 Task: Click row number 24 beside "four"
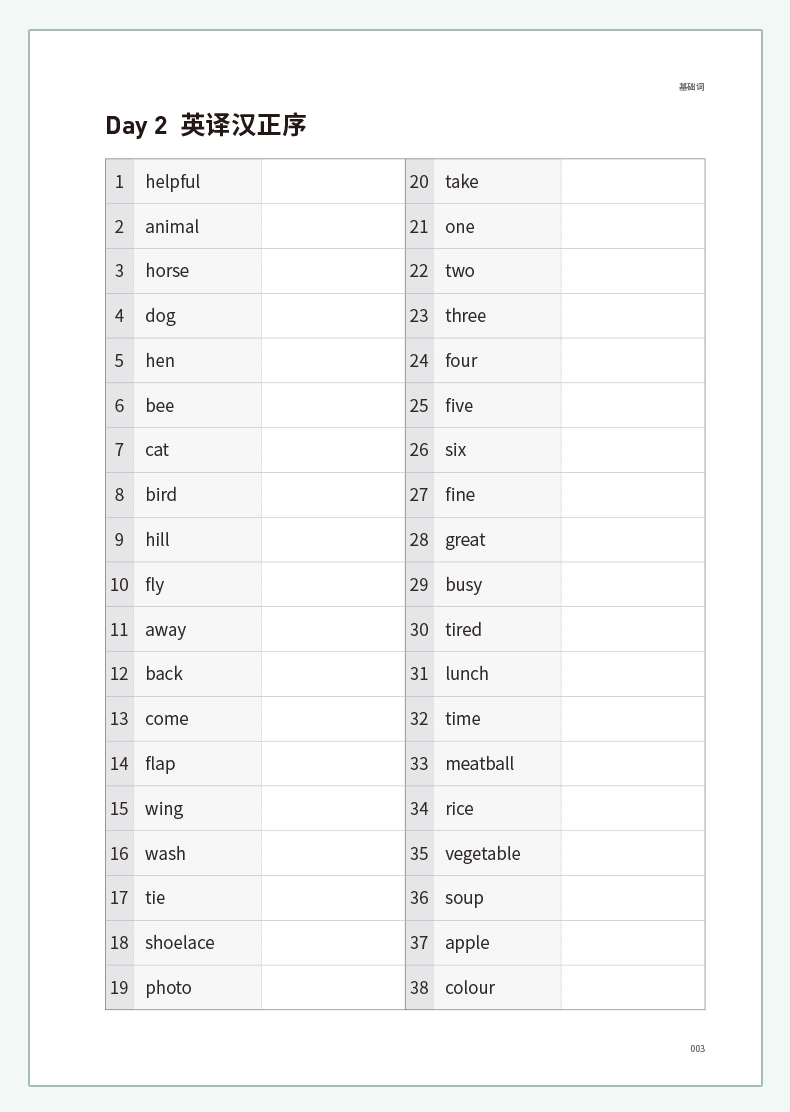click(419, 361)
